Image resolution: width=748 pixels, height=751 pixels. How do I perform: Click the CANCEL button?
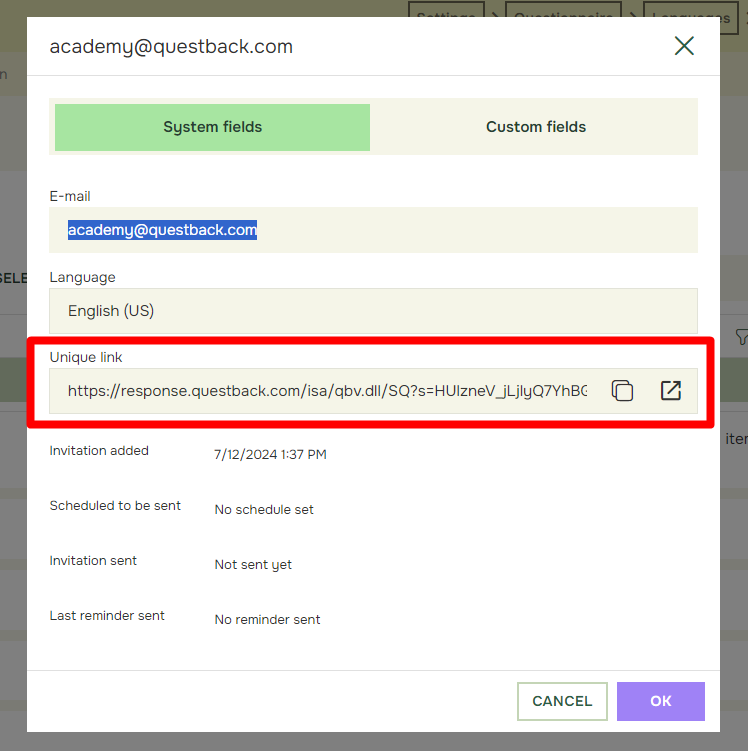point(562,701)
